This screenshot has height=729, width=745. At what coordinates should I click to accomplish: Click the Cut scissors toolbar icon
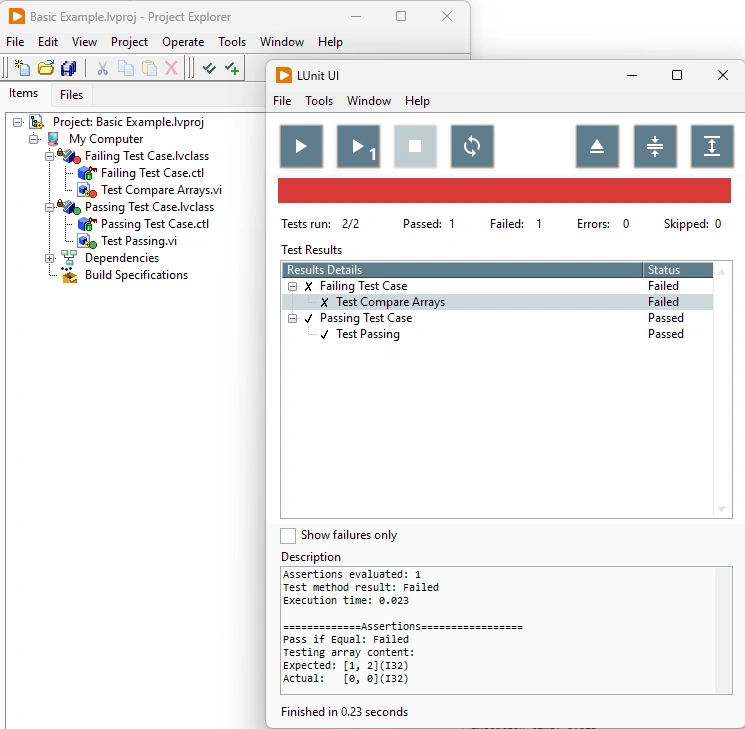coord(102,68)
